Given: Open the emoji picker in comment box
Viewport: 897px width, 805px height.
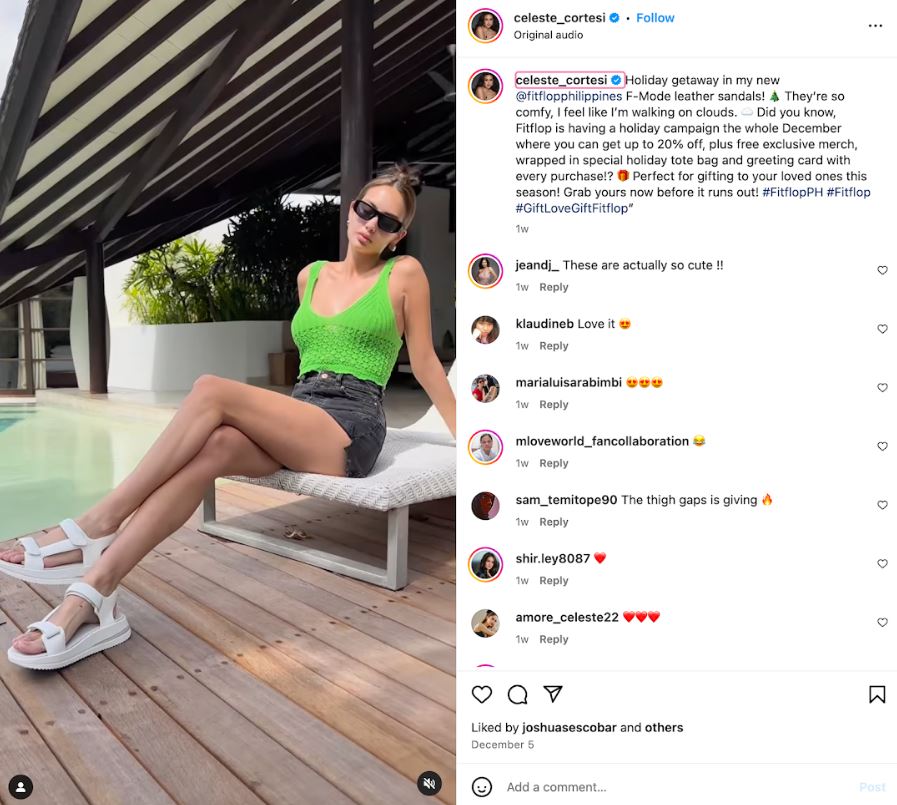Looking at the screenshot, I should tap(482, 787).
